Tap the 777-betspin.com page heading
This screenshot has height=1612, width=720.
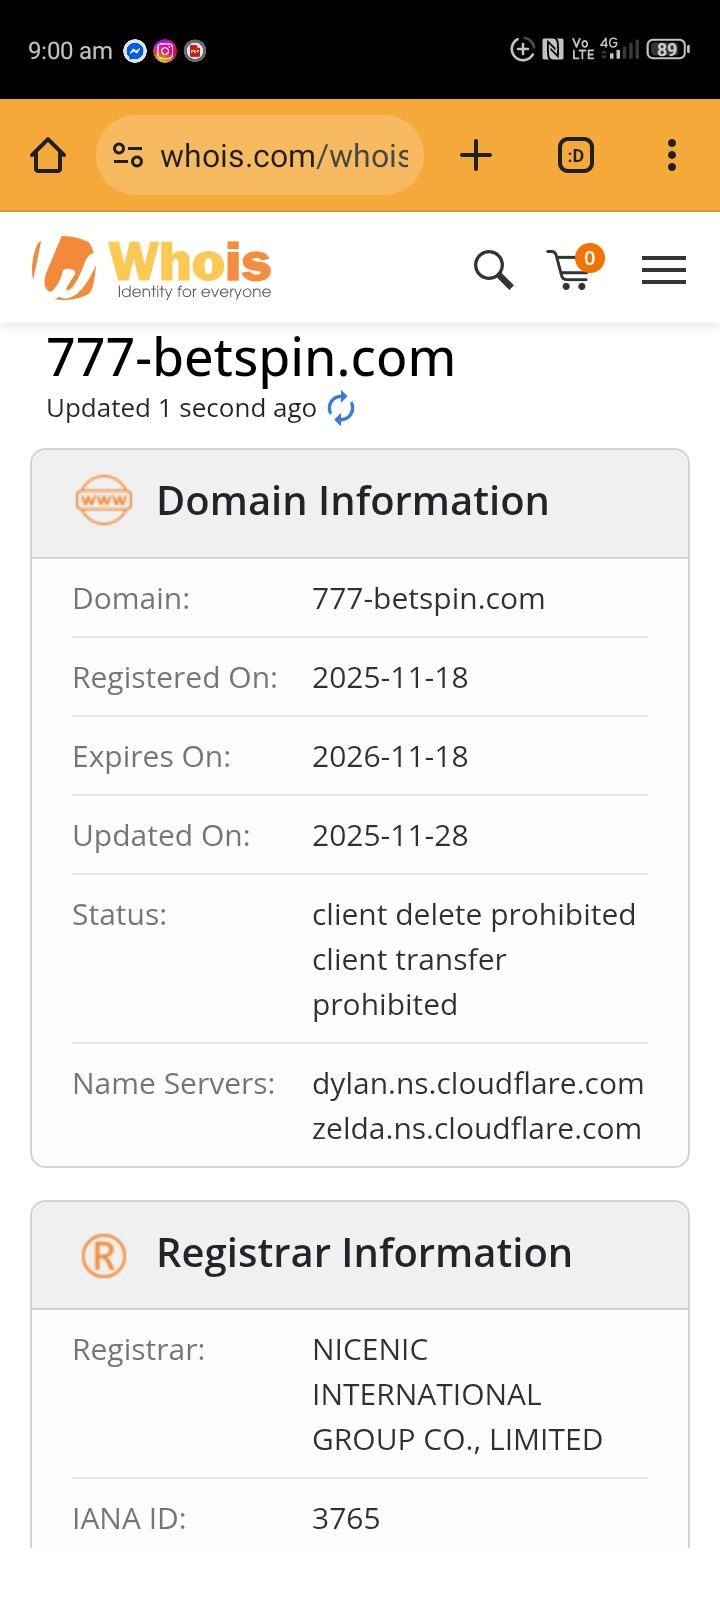[251, 358]
